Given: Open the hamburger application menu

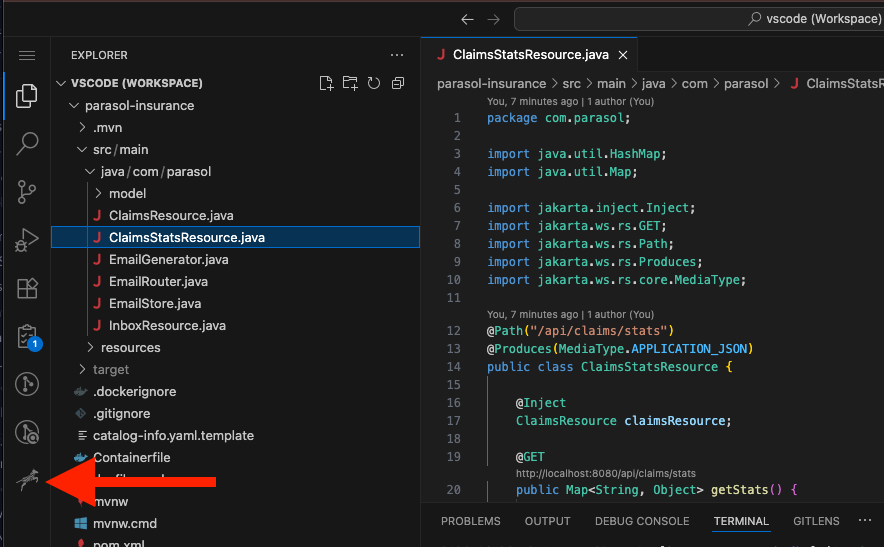Looking at the screenshot, I should coord(26,55).
